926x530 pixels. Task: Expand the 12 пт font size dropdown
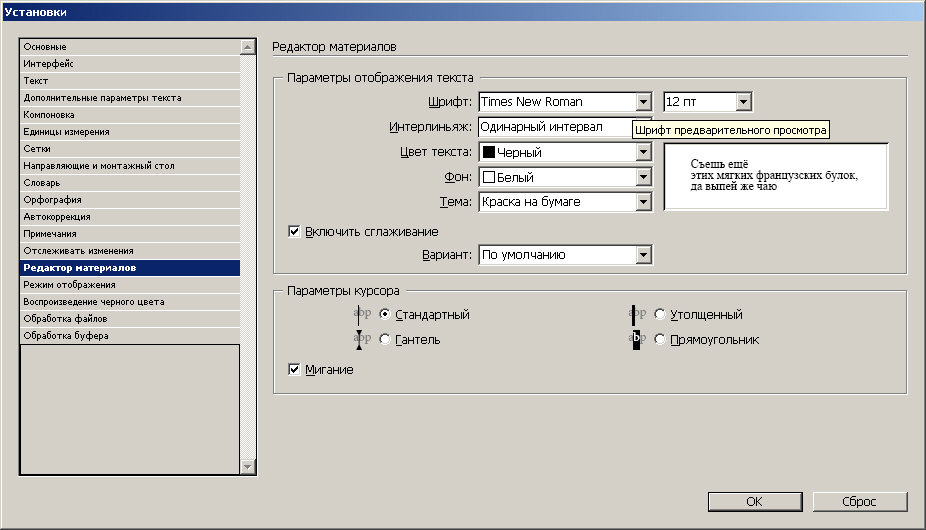coord(742,102)
